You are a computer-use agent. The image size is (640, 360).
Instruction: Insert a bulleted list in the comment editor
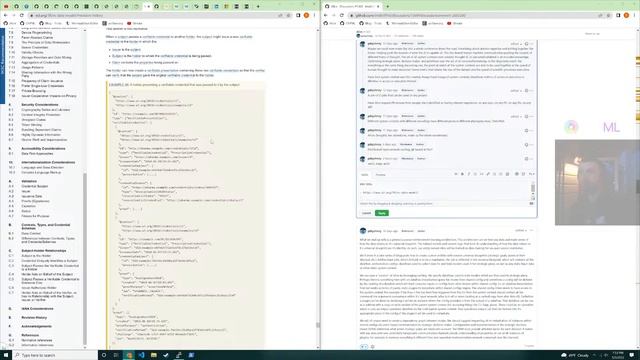(494, 174)
